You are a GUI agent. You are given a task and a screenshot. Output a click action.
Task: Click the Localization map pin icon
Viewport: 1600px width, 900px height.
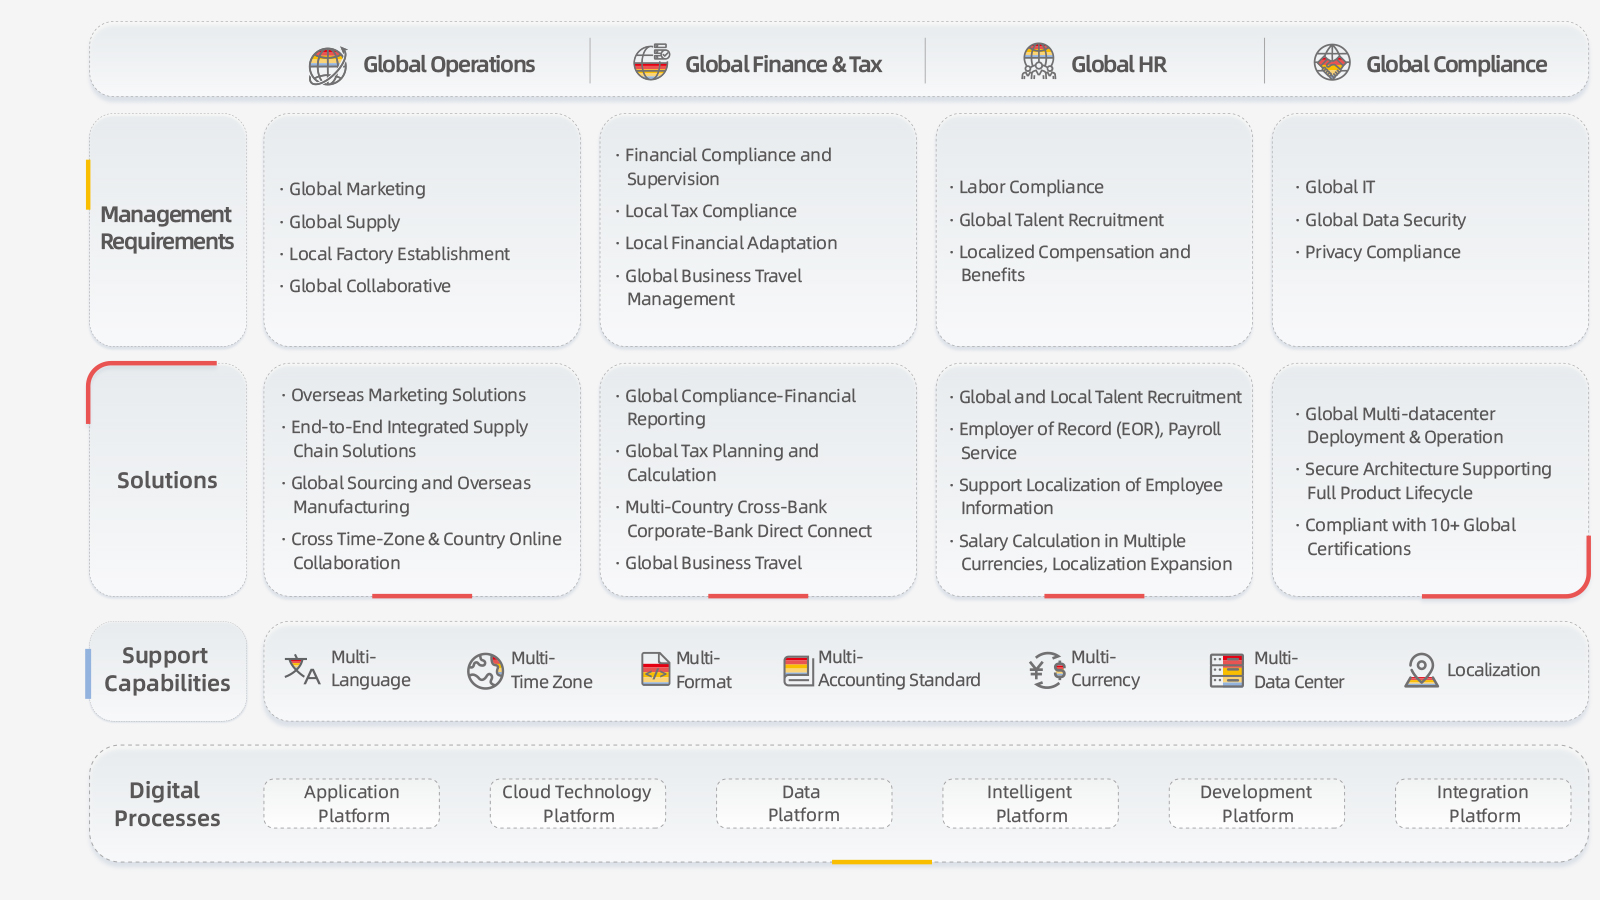click(x=1421, y=670)
